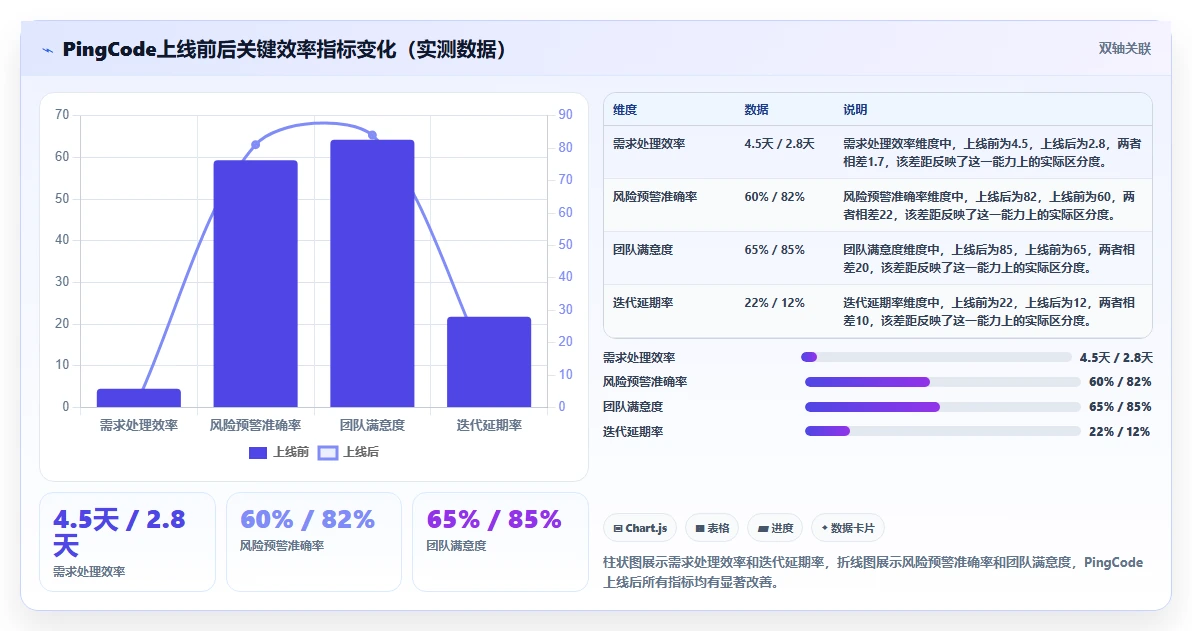Click table cell 60% / 82%
Viewport: 1192px width, 631px height.
[775, 197]
